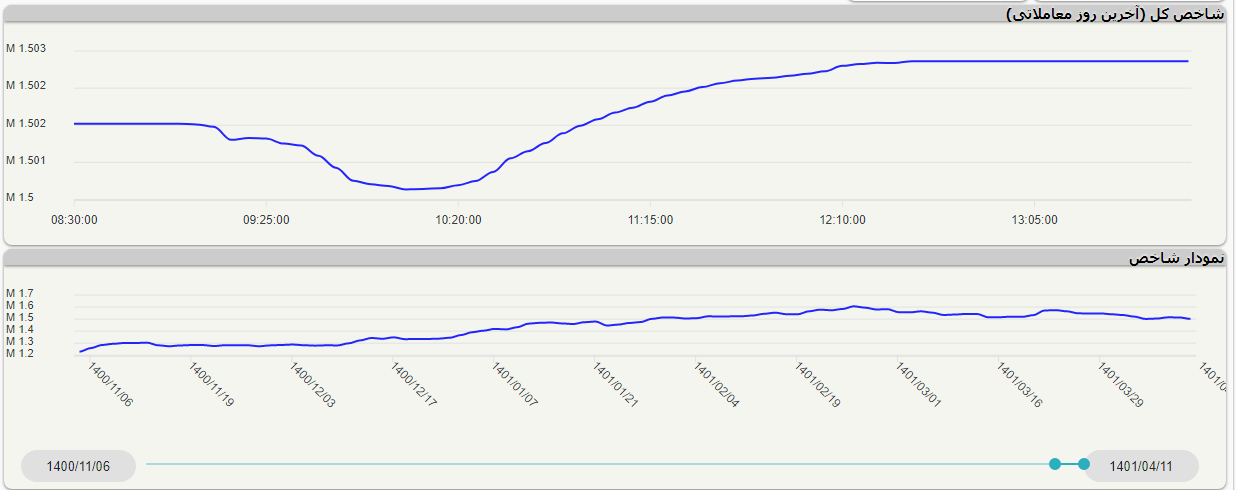
Task: Click the right handle of the date range slider
Action: click(1084, 464)
